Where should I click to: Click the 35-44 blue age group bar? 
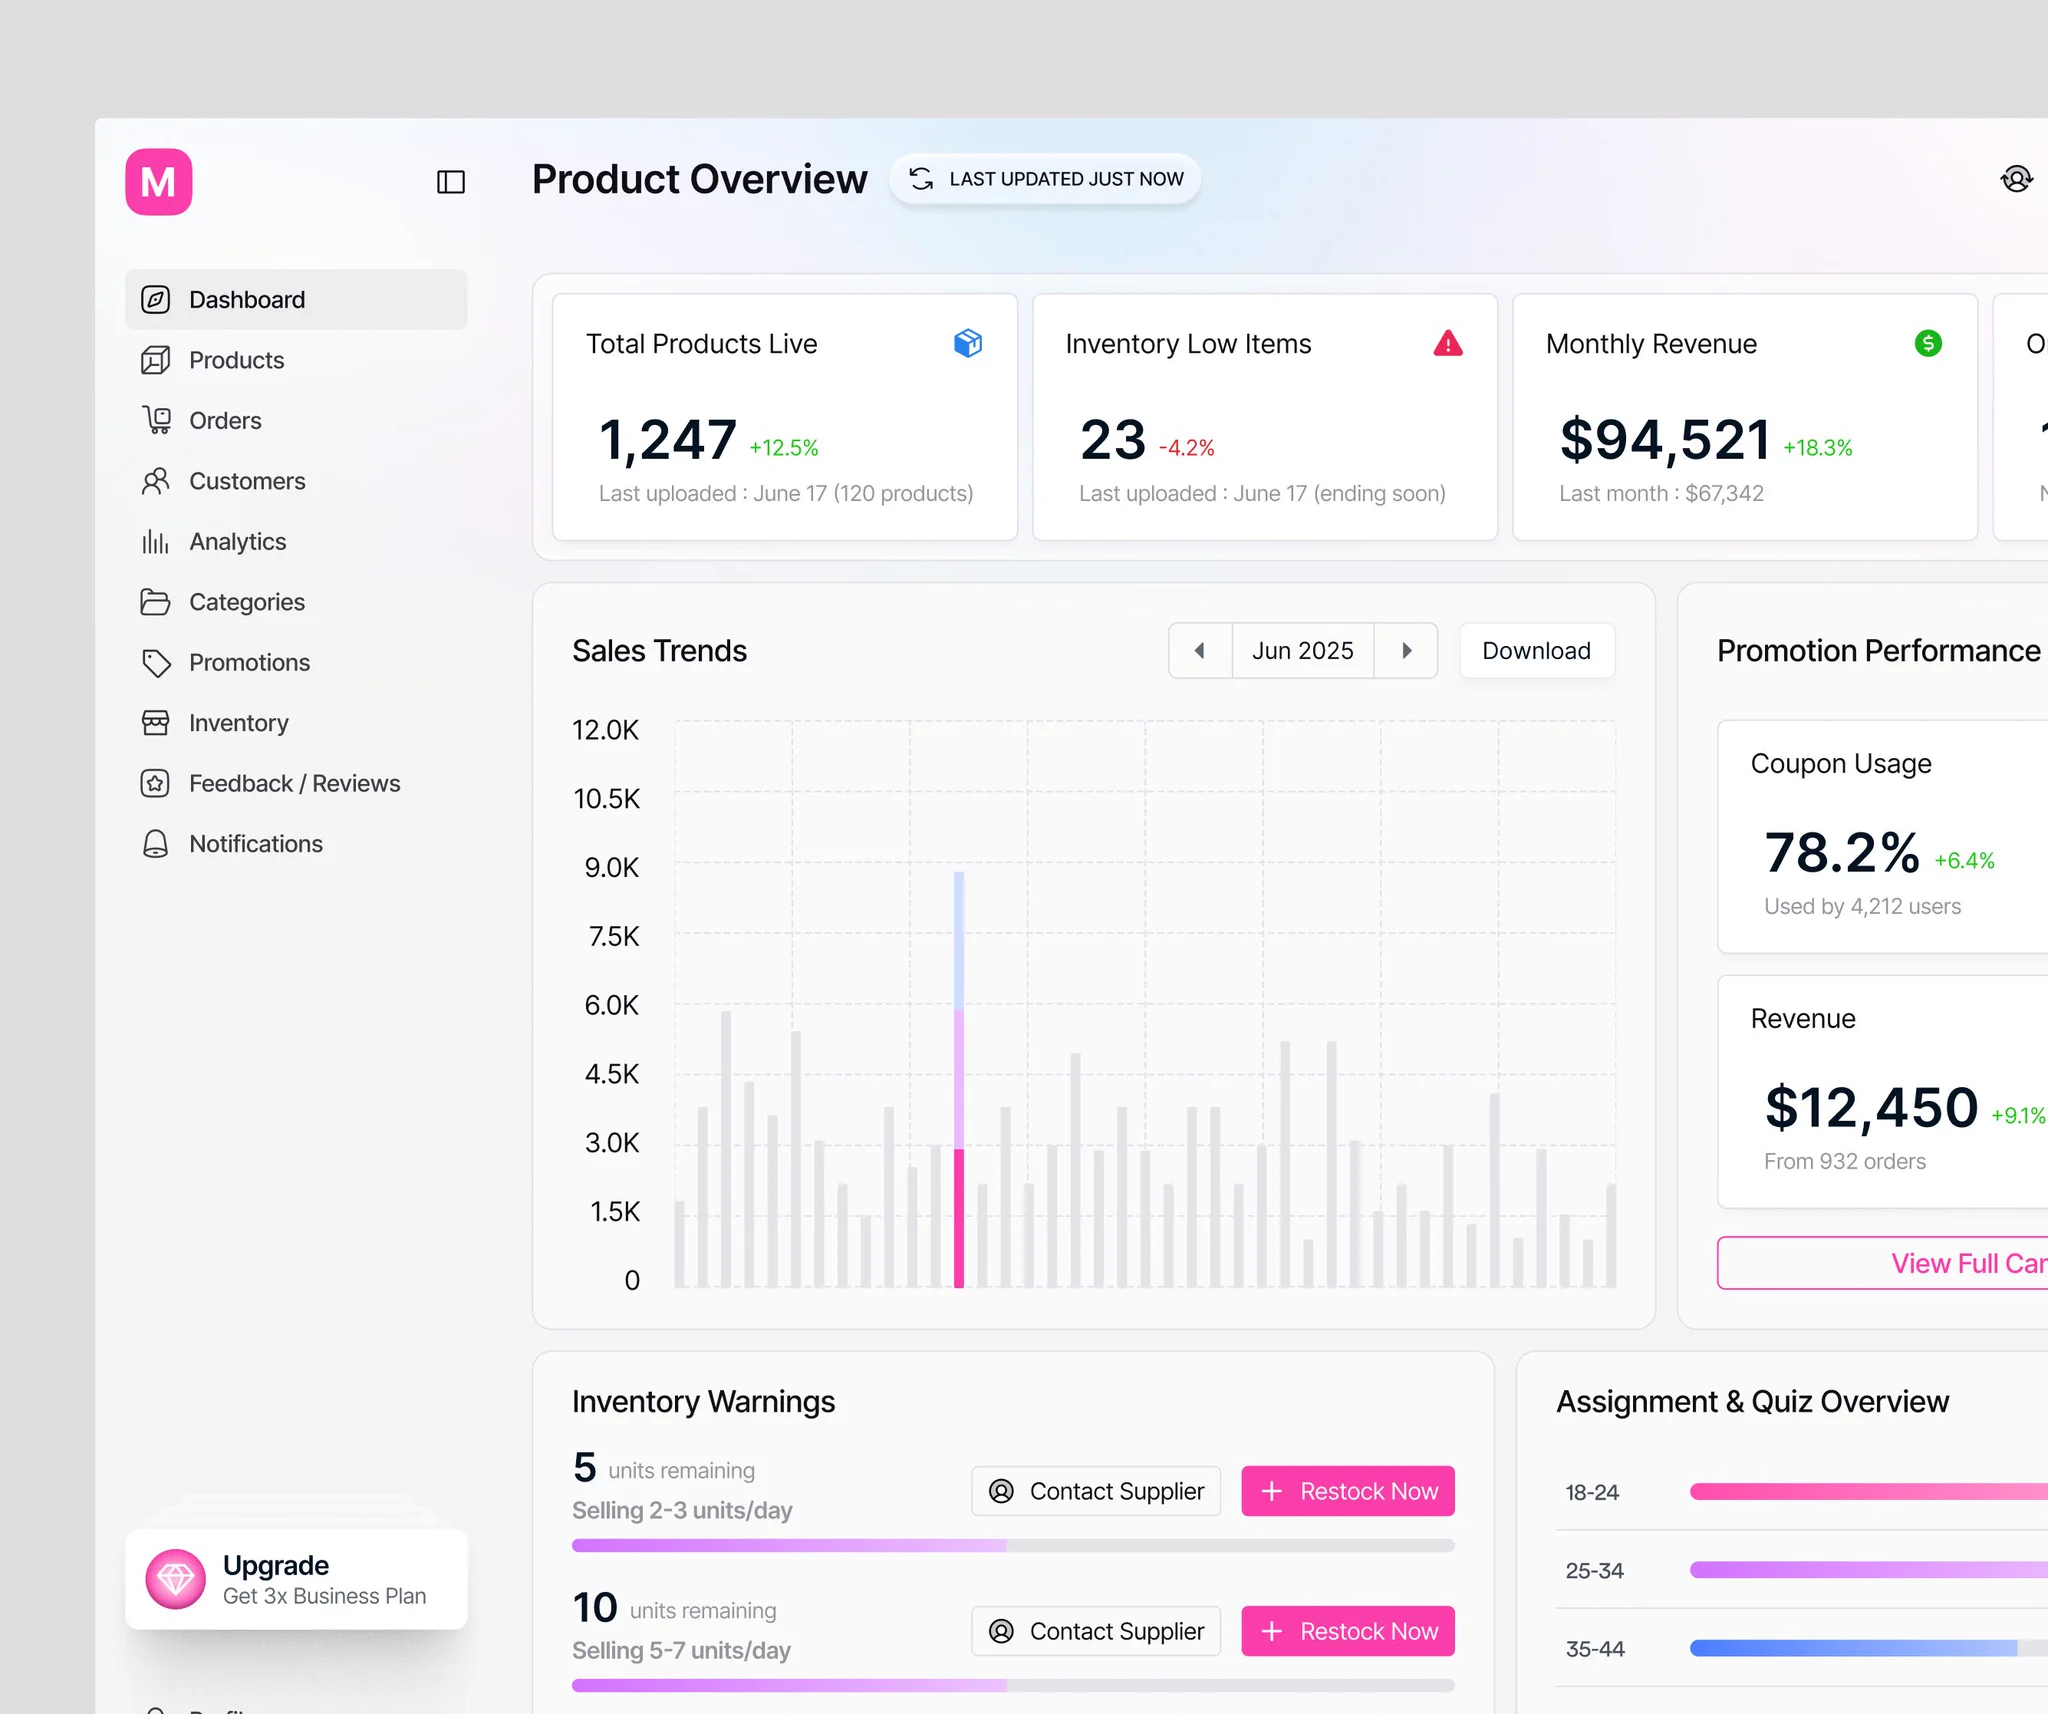(1853, 1648)
